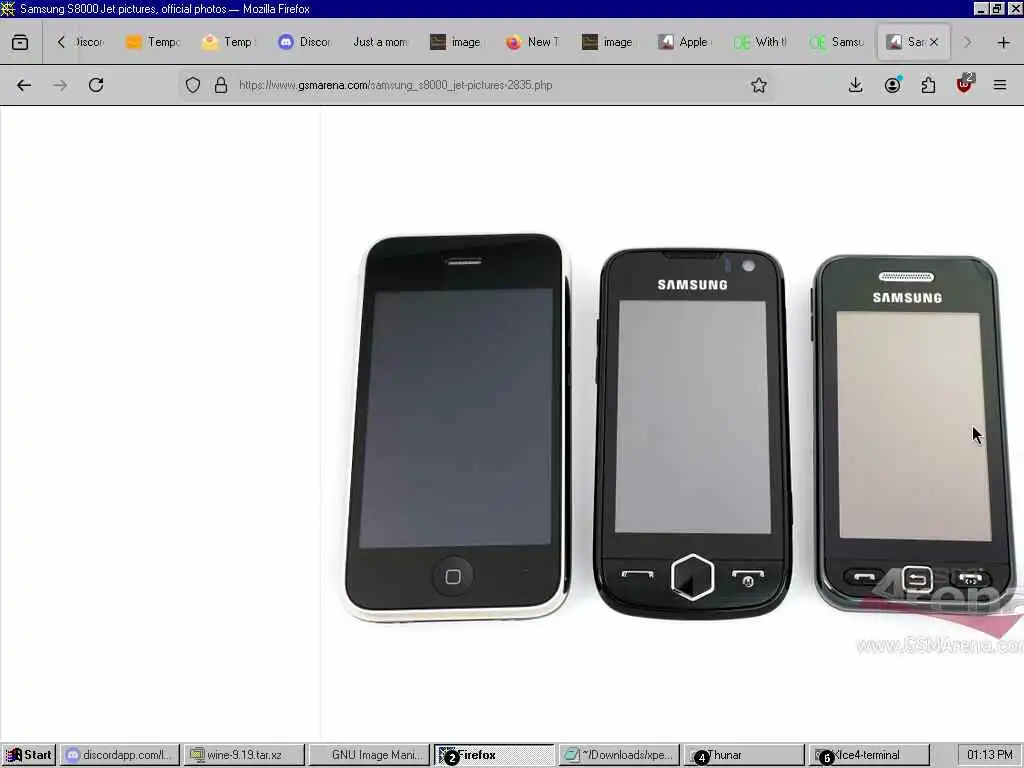The width and height of the screenshot is (1024, 768).
Task: Restore the Firefox window size
Action: point(997,8)
